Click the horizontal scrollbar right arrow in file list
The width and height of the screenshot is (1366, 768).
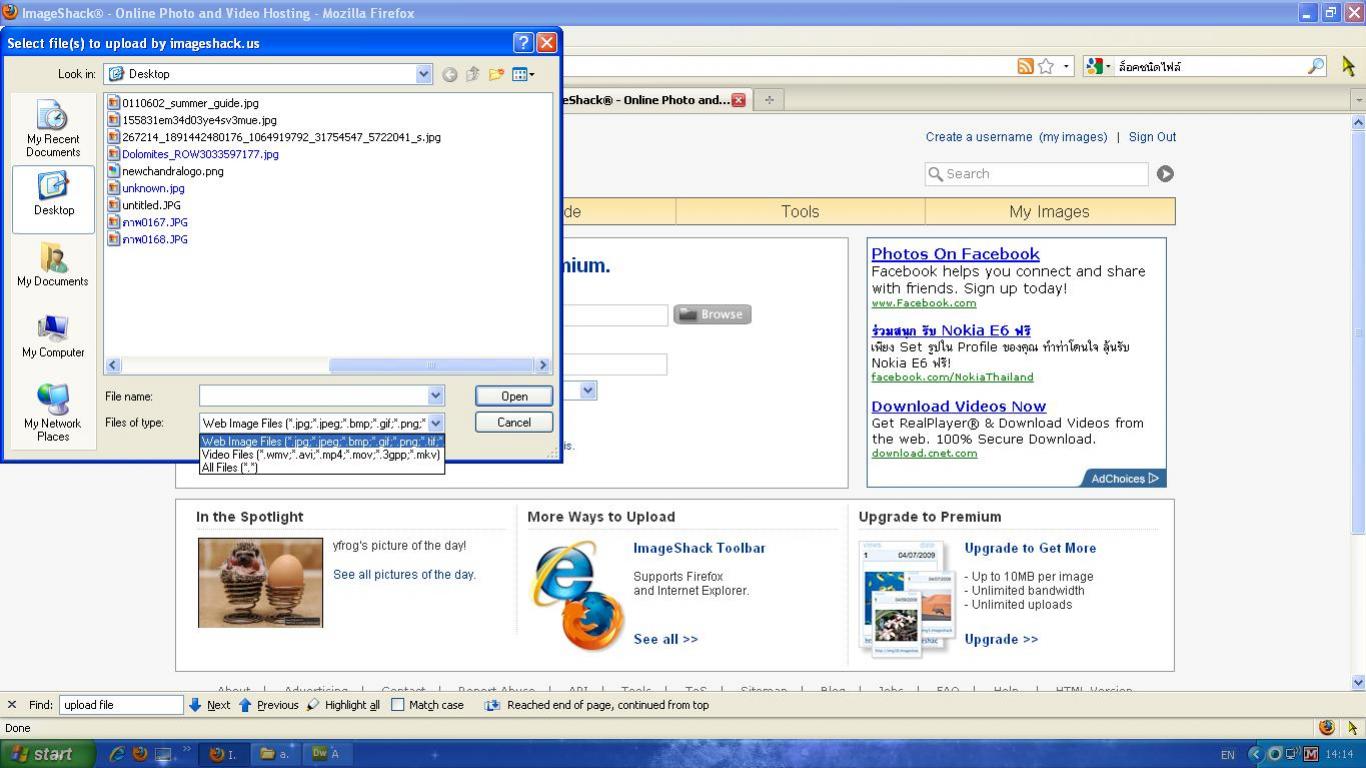543,366
